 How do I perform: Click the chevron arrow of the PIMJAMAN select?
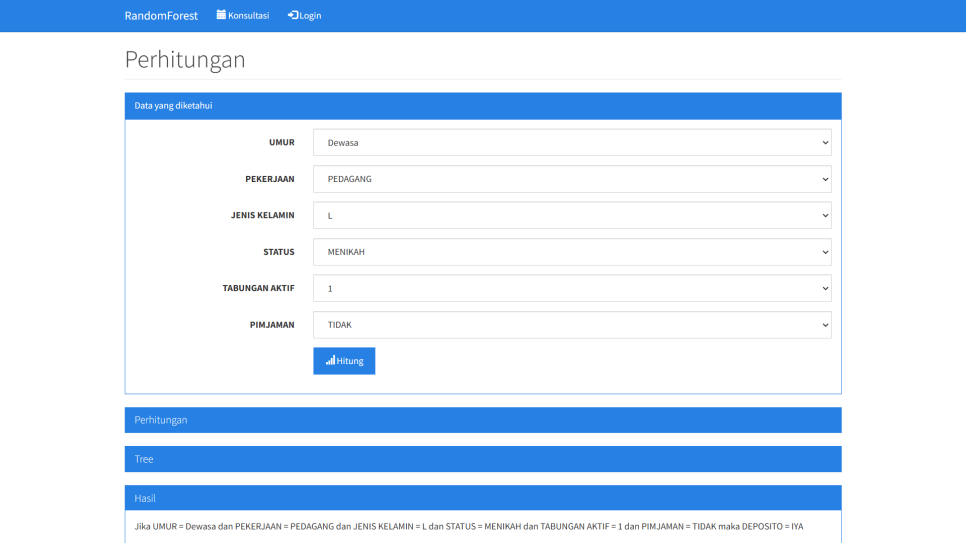(x=825, y=325)
